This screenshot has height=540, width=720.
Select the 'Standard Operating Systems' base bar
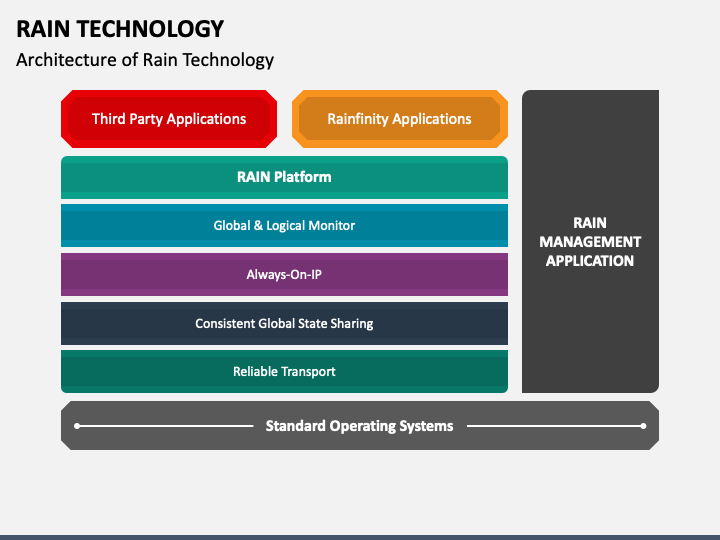click(x=360, y=426)
